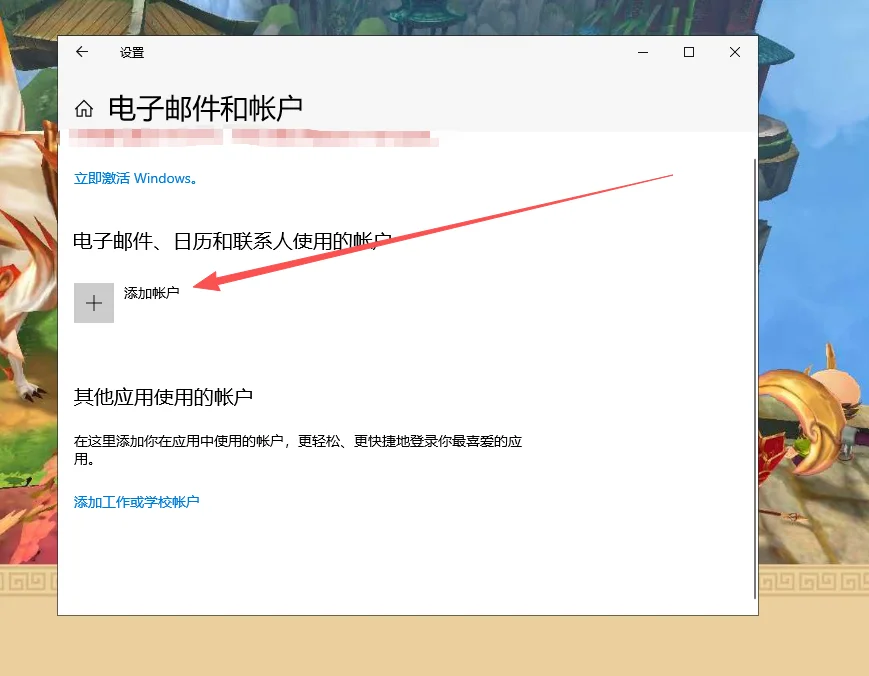
Task: Click the 其他应用使用的帐户 heading
Action: [x=163, y=397]
